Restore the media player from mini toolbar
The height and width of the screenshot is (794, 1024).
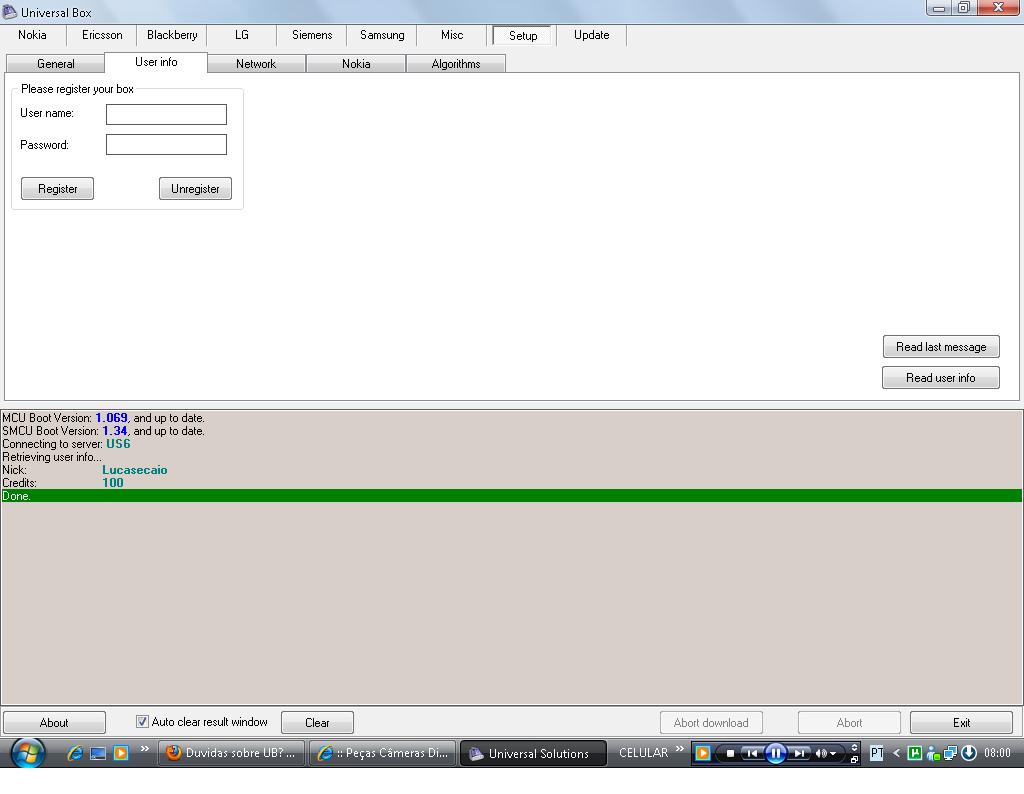[854, 759]
